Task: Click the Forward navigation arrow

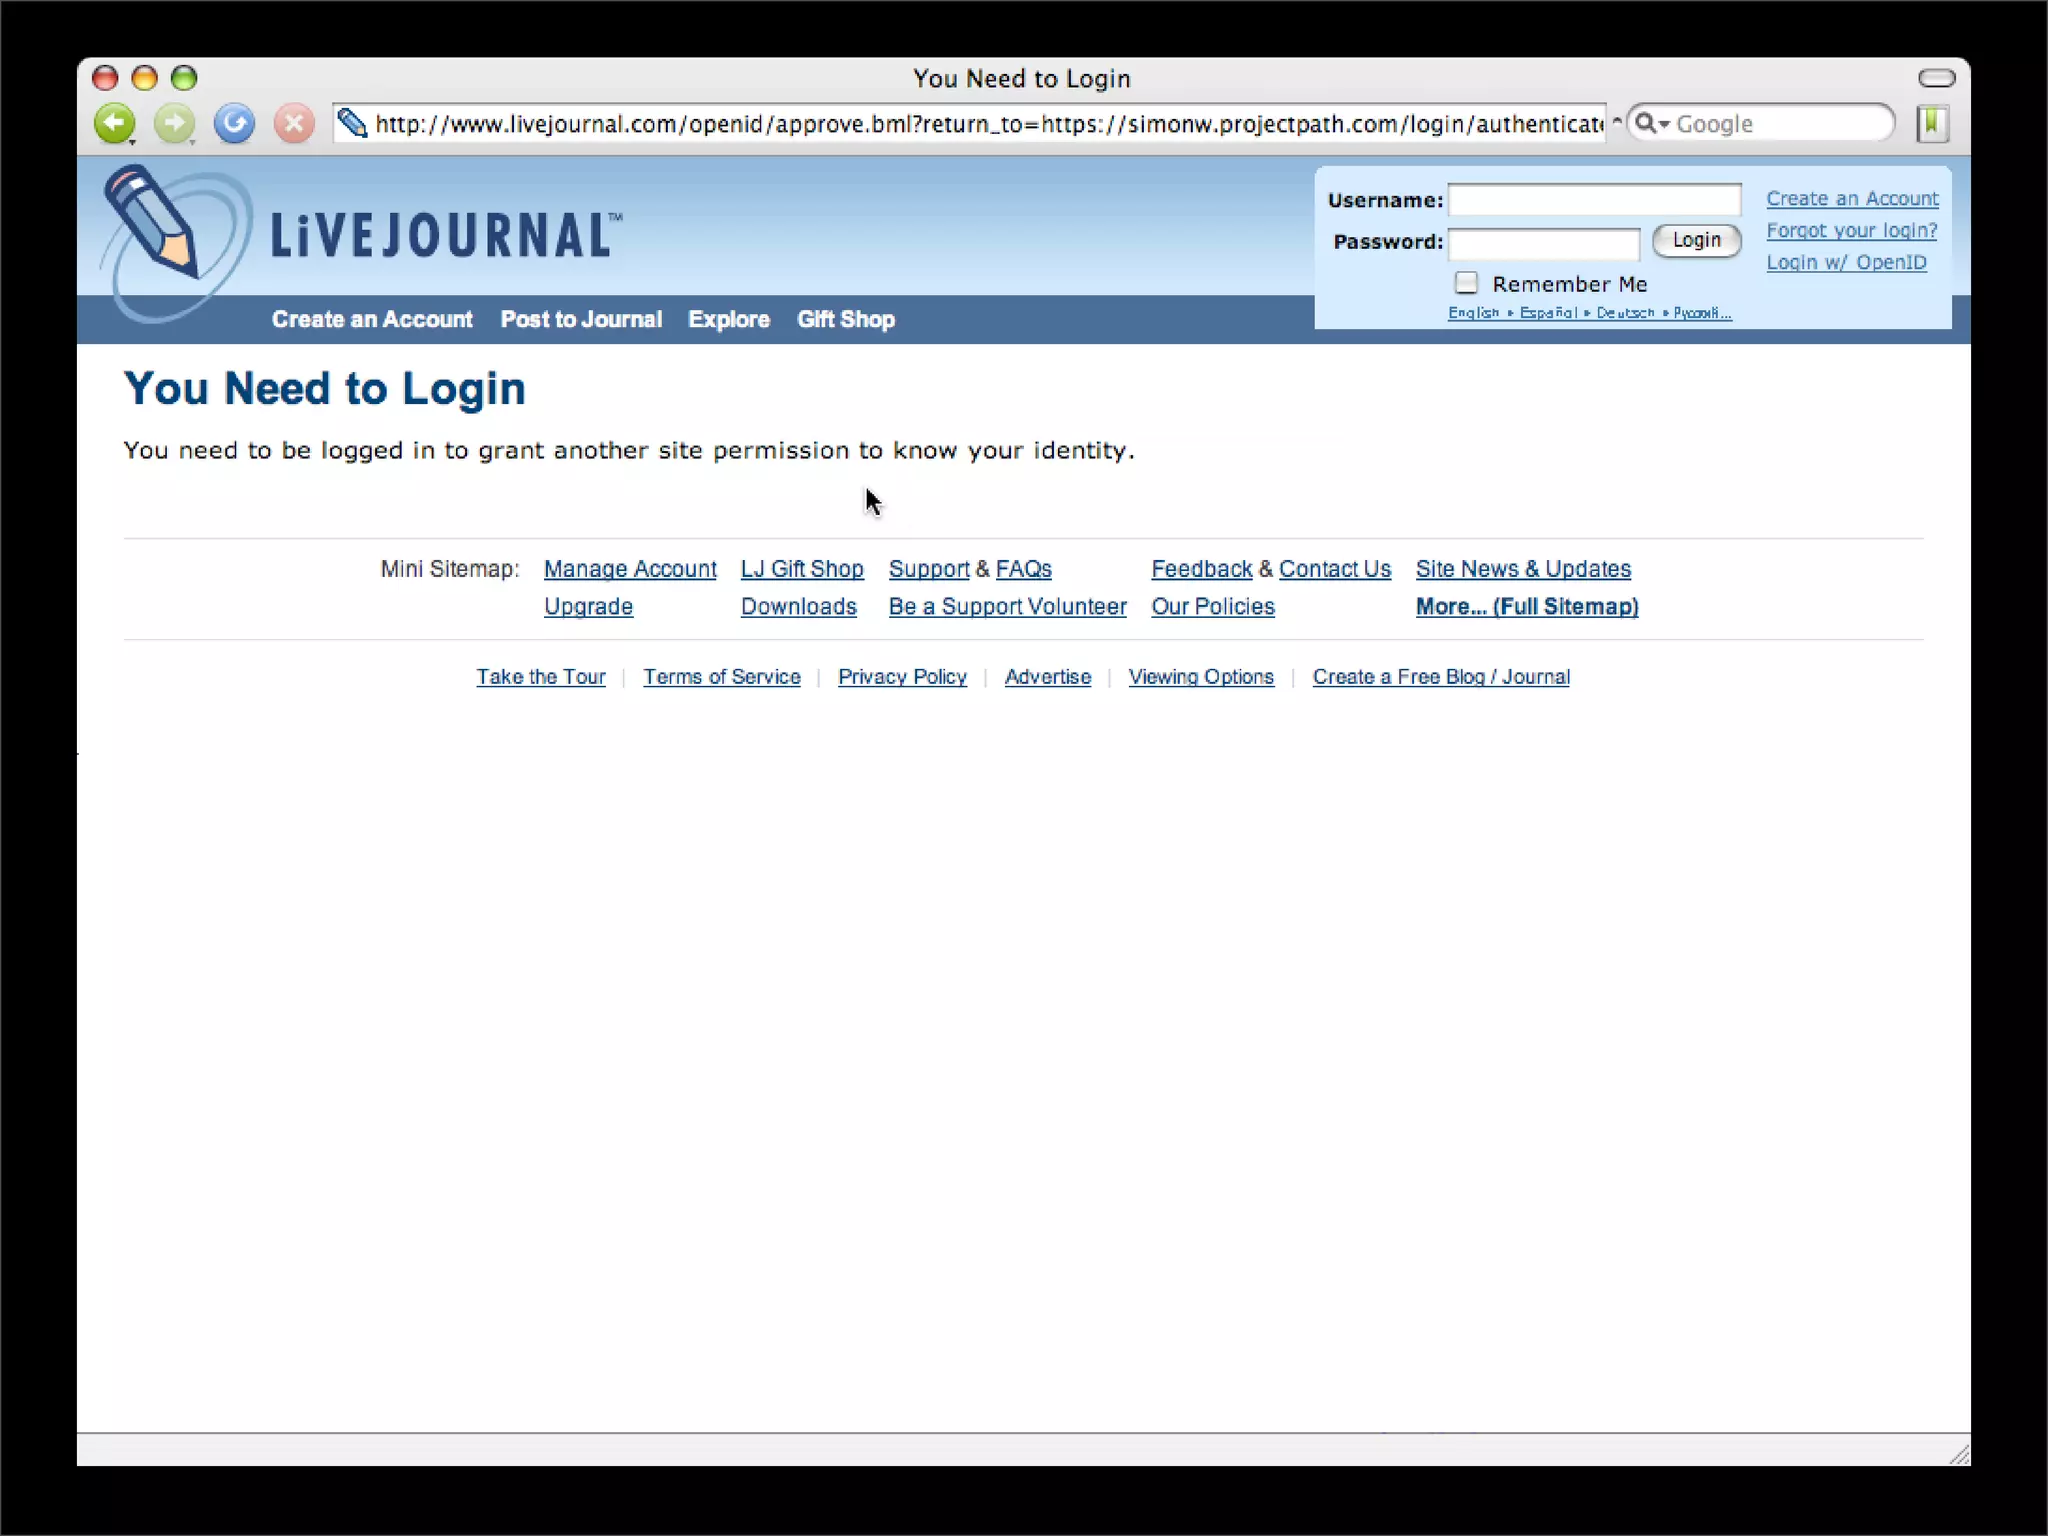Action: (x=174, y=124)
